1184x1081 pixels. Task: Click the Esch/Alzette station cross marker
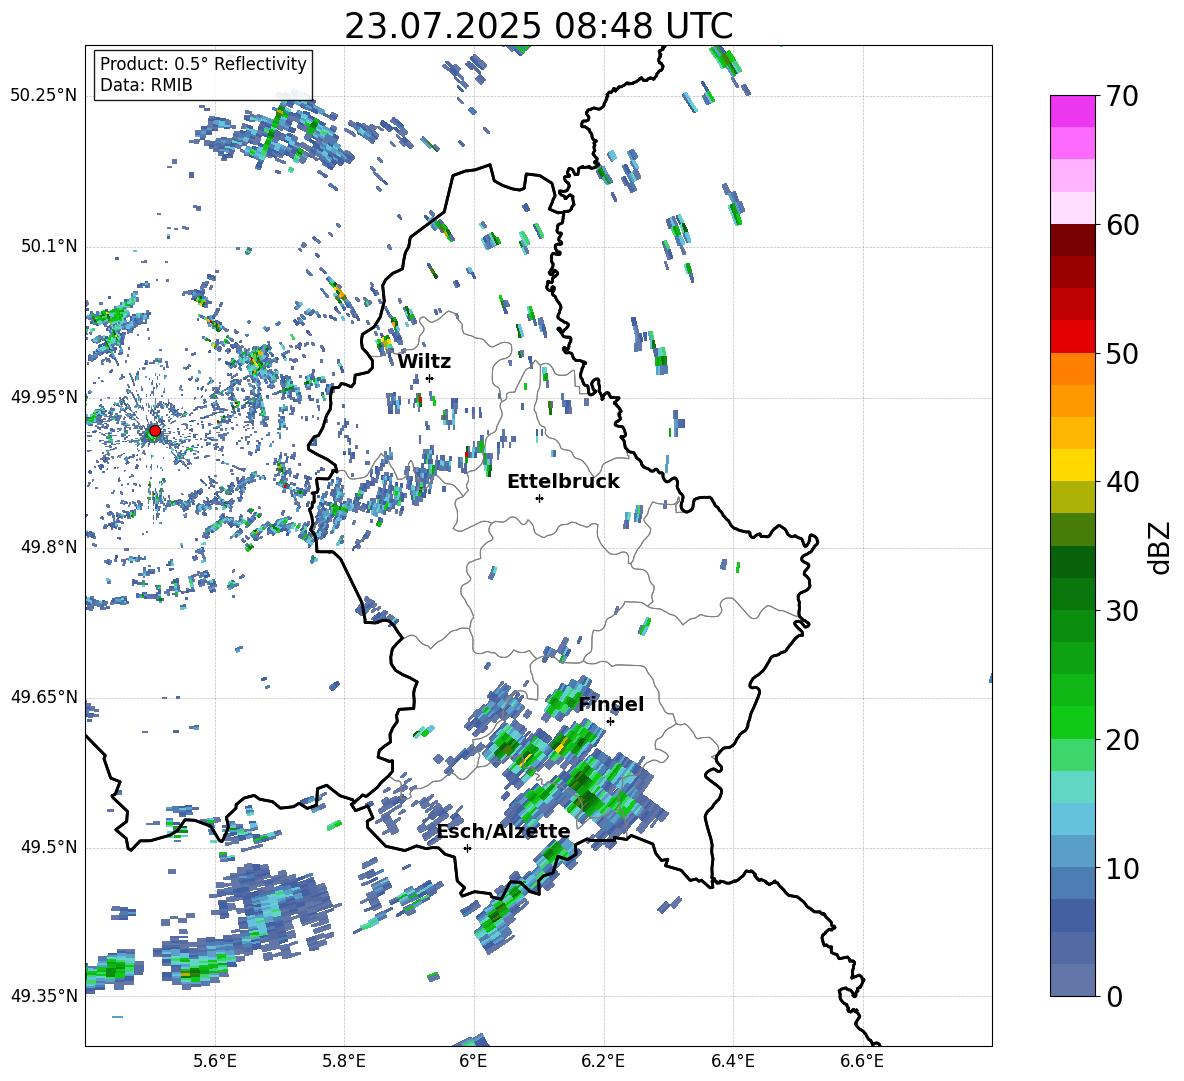tap(467, 848)
